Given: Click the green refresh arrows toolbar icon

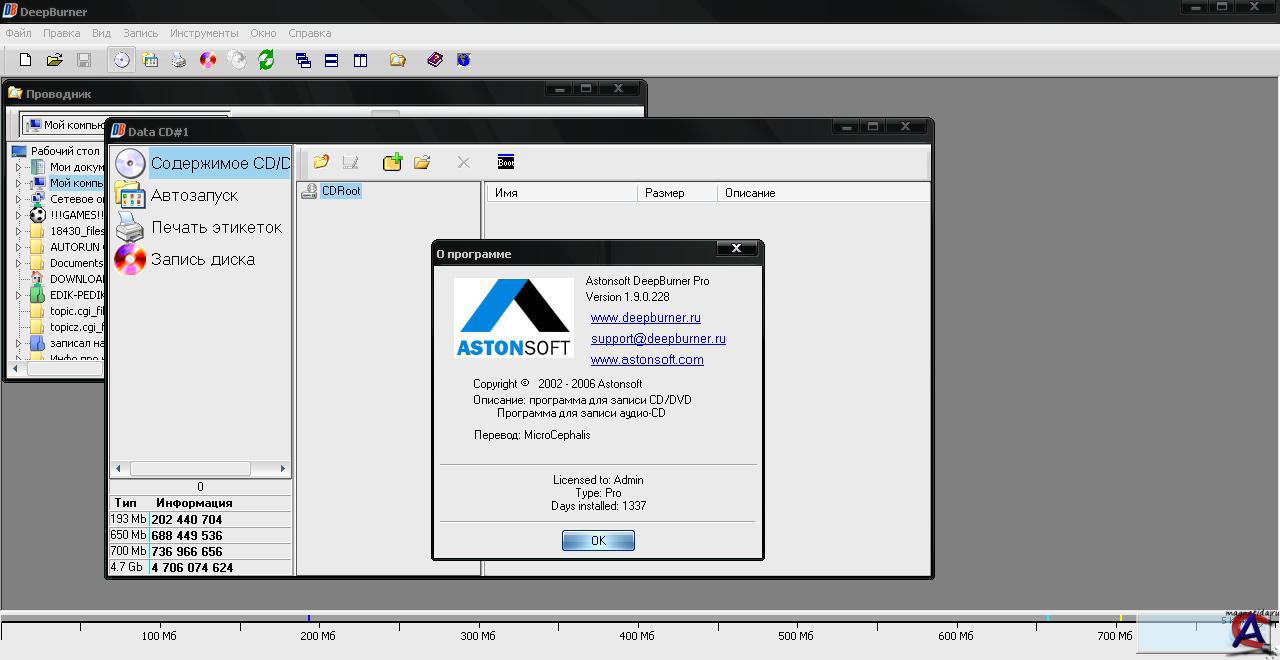Looking at the screenshot, I should [x=266, y=60].
